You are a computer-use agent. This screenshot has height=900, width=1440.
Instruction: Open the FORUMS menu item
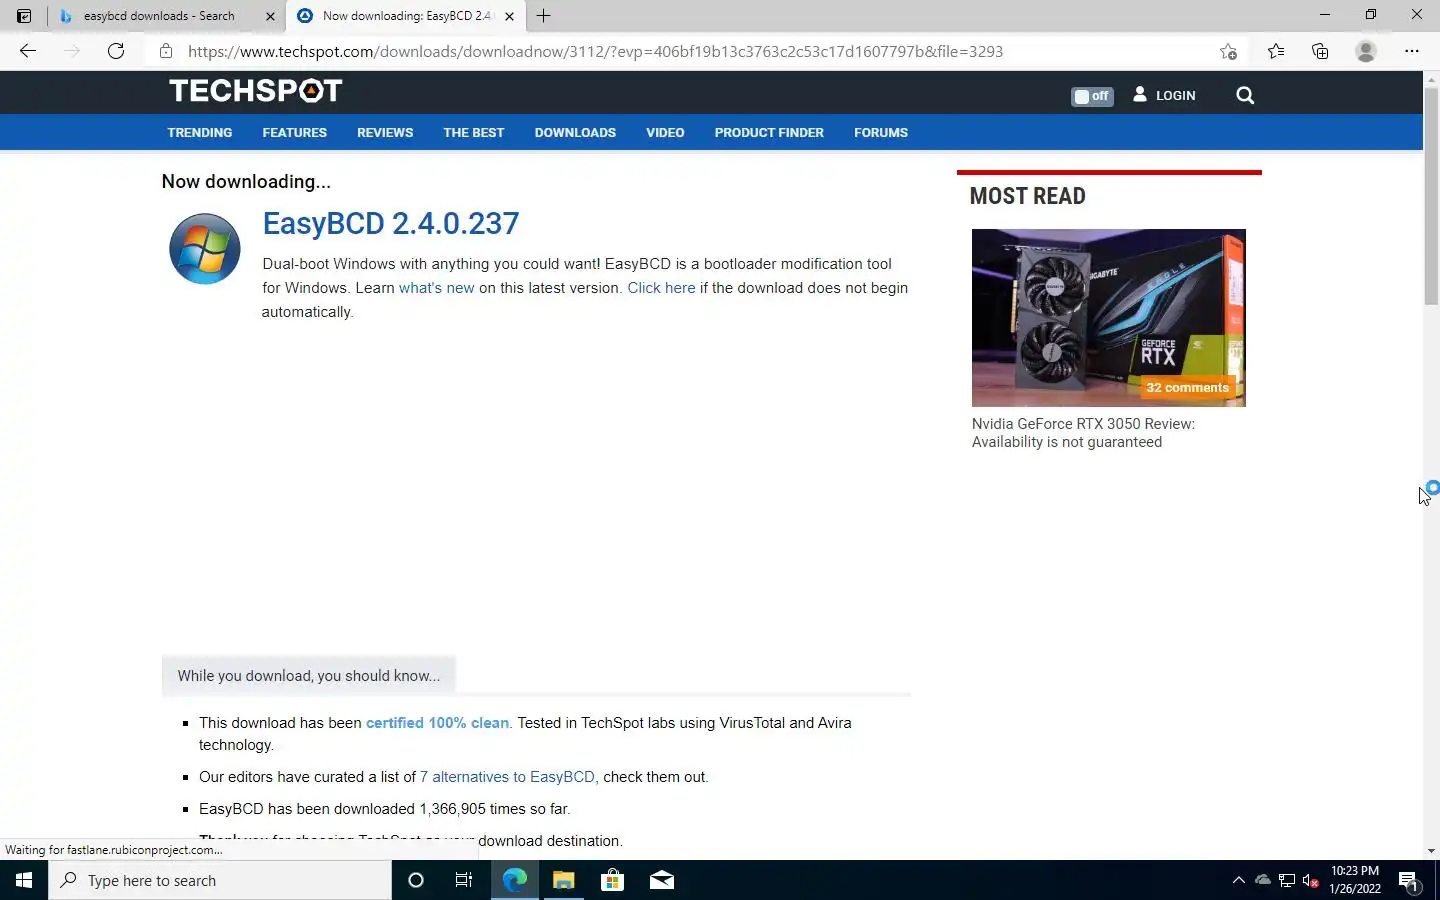click(881, 132)
